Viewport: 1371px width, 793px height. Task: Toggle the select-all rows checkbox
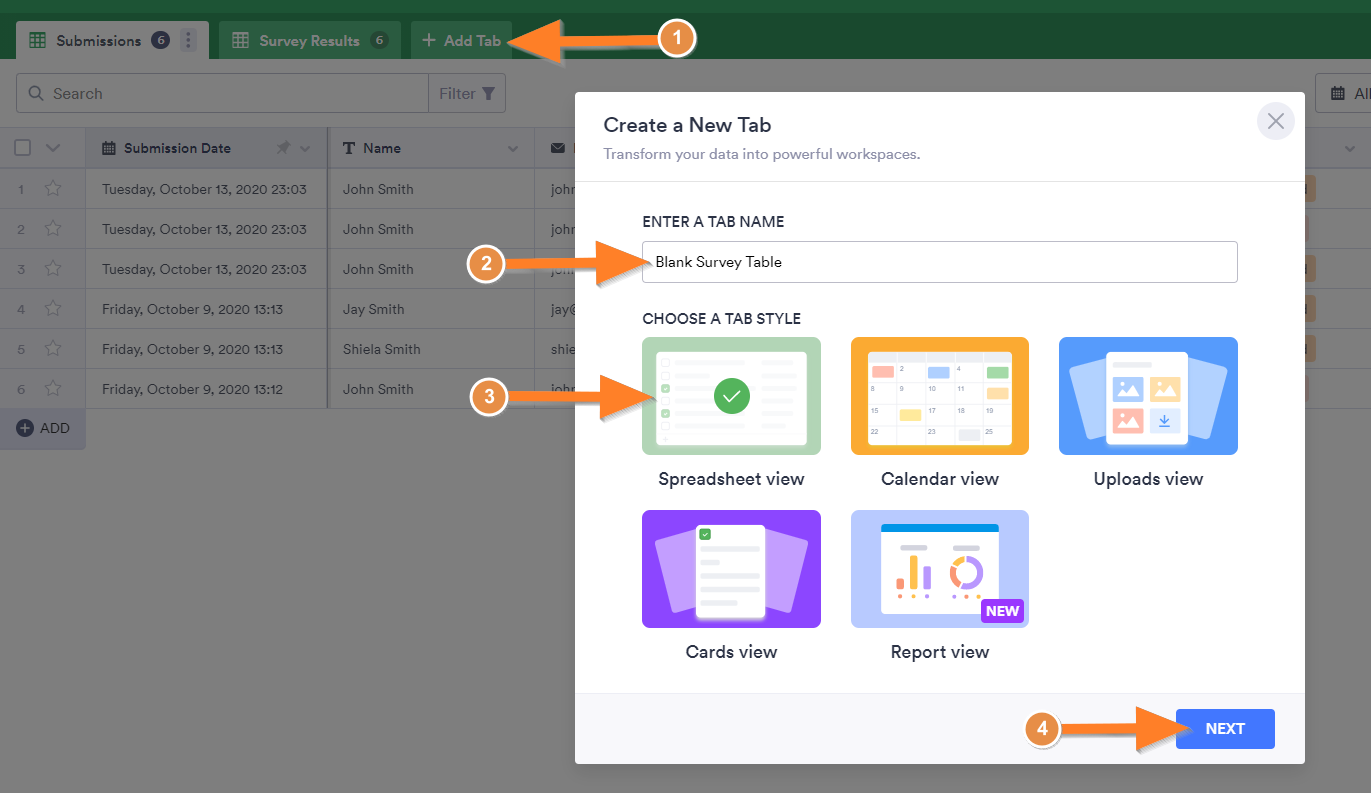tap(23, 148)
